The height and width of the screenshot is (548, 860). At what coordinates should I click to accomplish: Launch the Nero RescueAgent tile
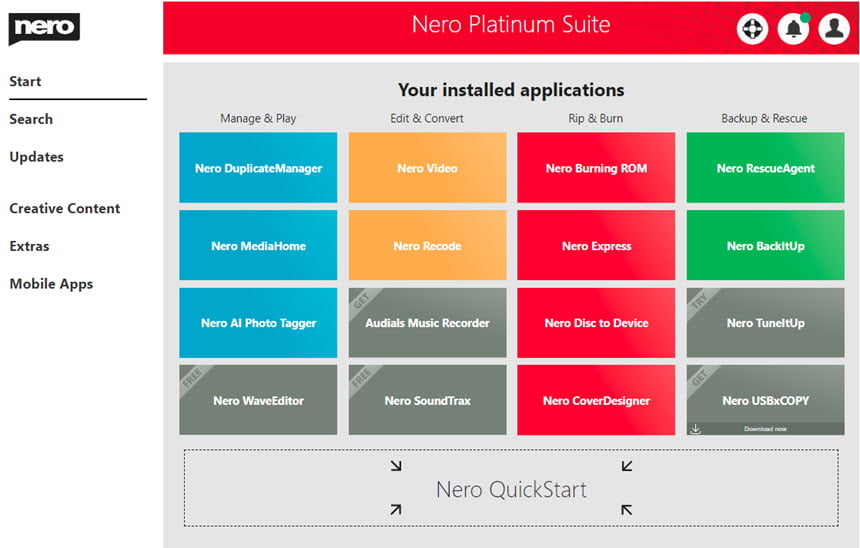[x=765, y=167]
